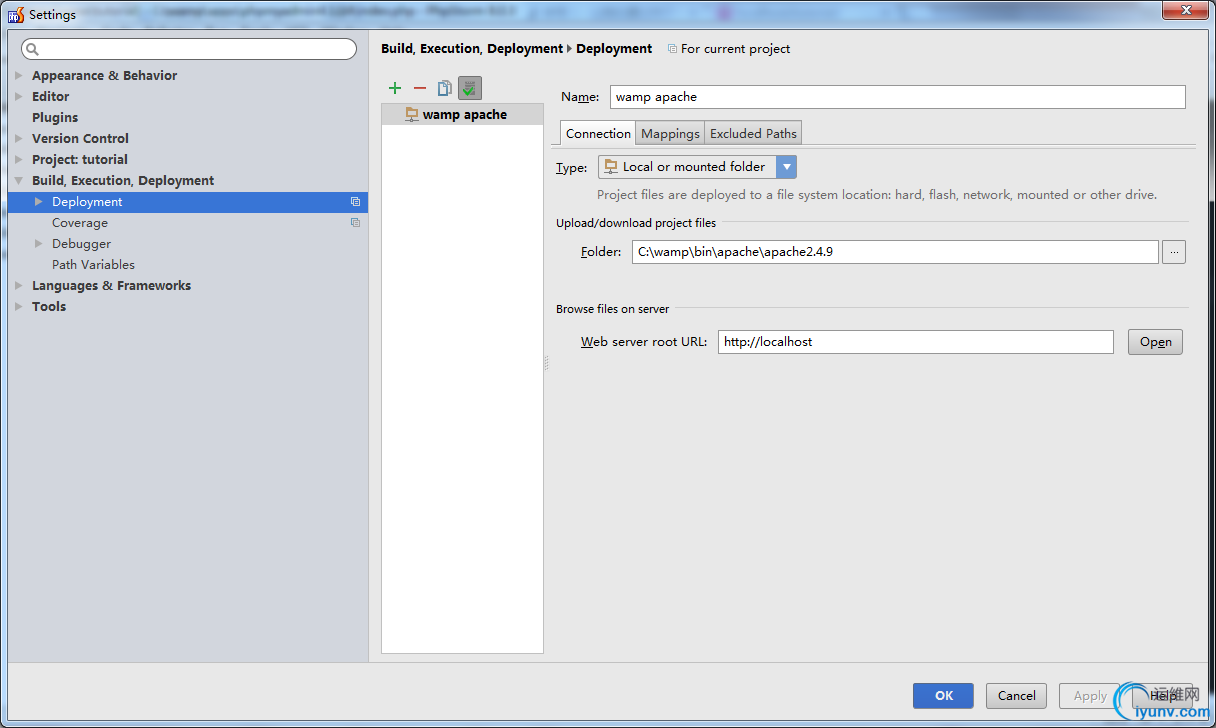Click Open next to web server URL
1216x728 pixels.
[x=1155, y=342]
